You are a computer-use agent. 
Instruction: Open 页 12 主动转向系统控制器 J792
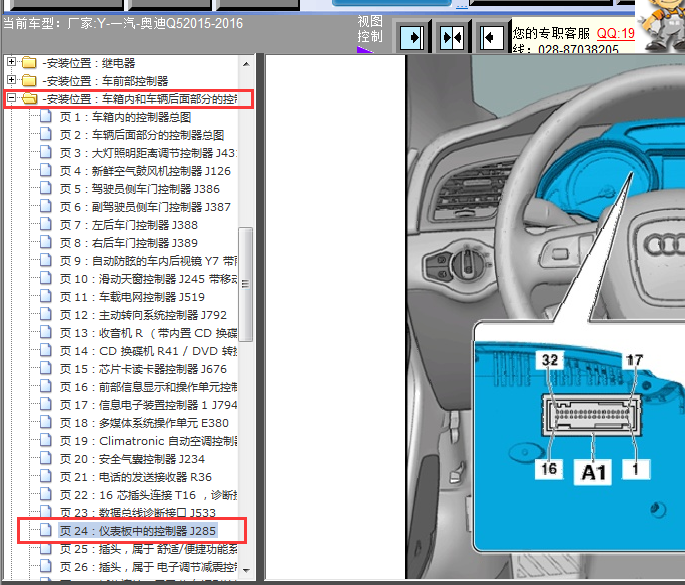coord(143,315)
